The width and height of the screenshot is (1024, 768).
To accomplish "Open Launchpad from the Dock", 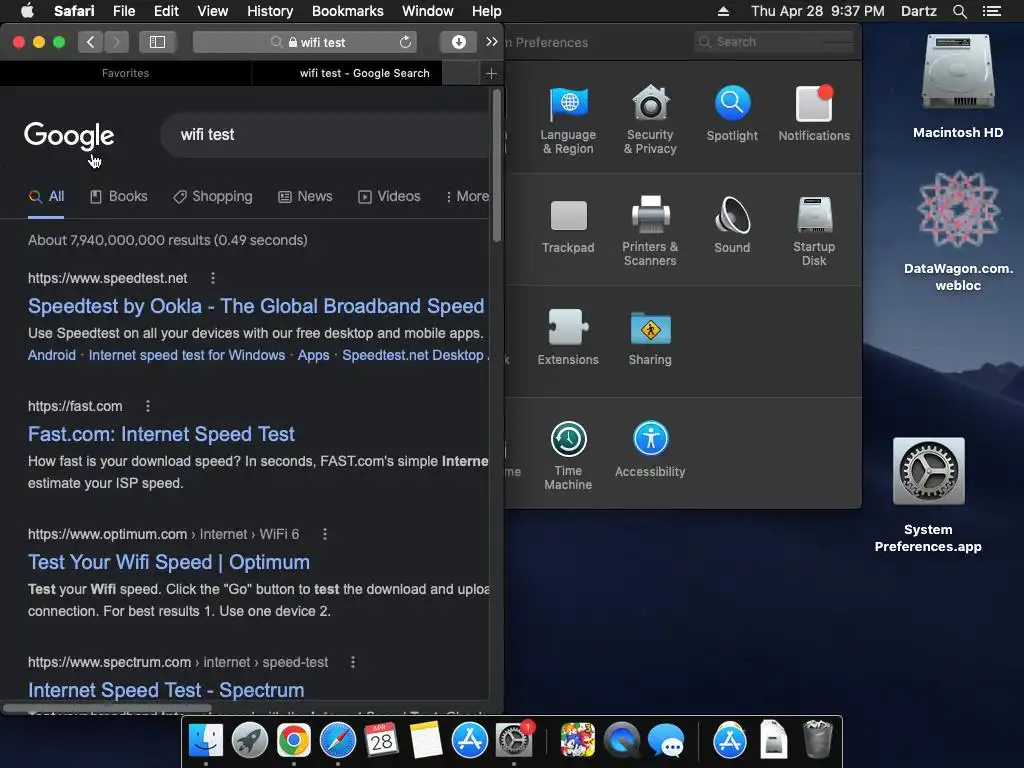I will click(249, 741).
